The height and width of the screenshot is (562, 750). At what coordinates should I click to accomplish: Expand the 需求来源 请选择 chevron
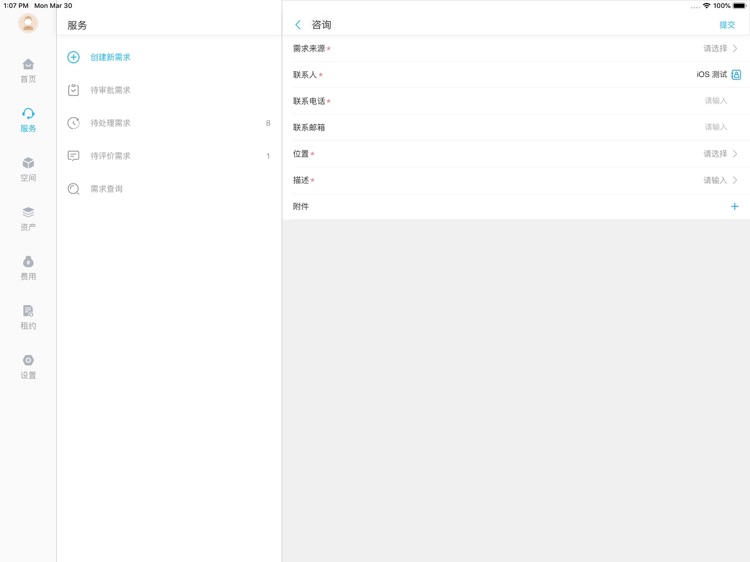(735, 48)
